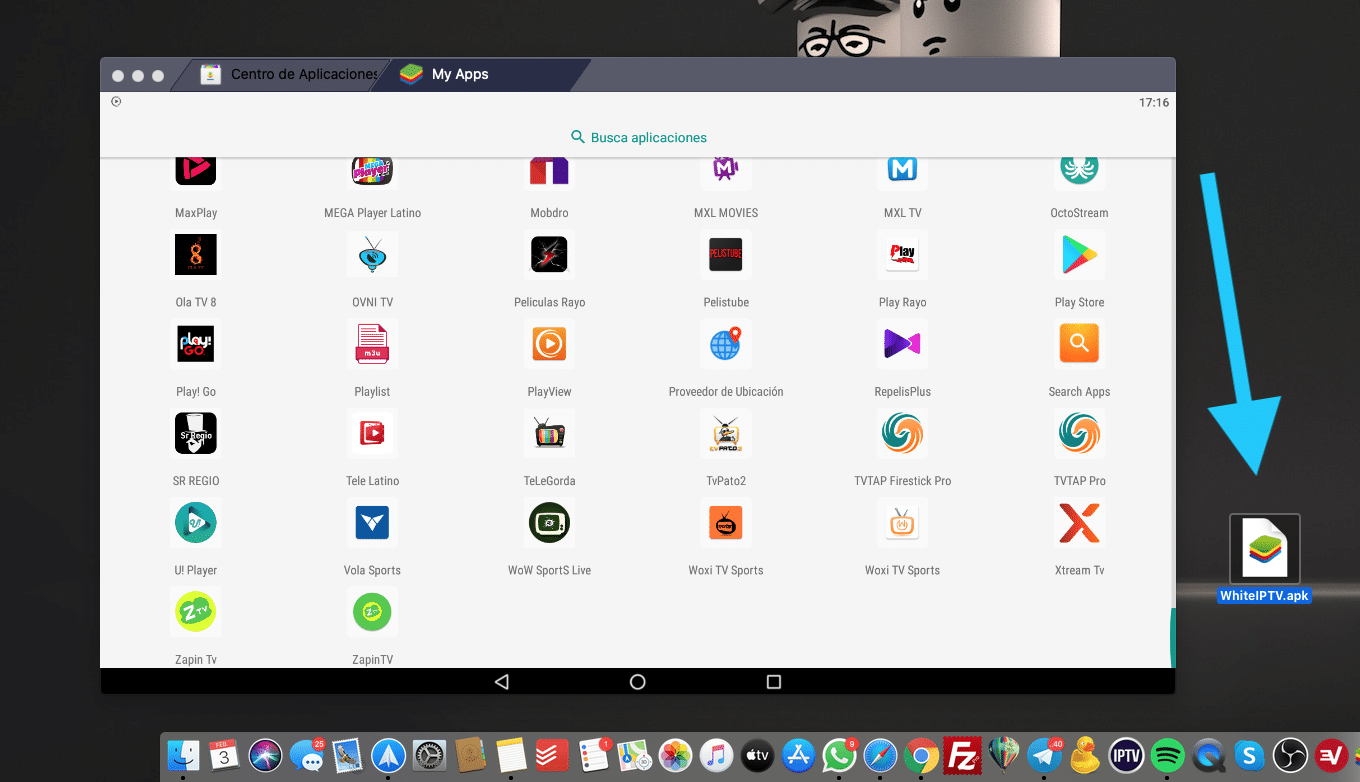The image size is (1360, 782).
Task: Launch the MaxPlay app
Action: tap(195, 170)
